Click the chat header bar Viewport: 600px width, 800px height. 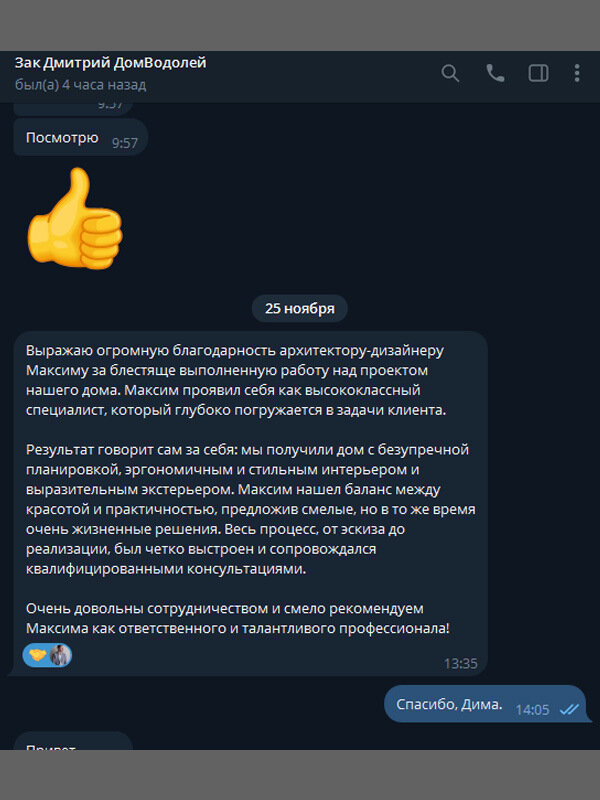pos(300,77)
